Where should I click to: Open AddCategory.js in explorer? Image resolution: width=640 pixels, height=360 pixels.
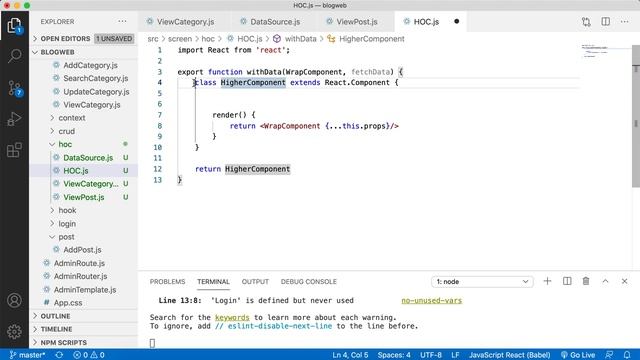click(90, 65)
